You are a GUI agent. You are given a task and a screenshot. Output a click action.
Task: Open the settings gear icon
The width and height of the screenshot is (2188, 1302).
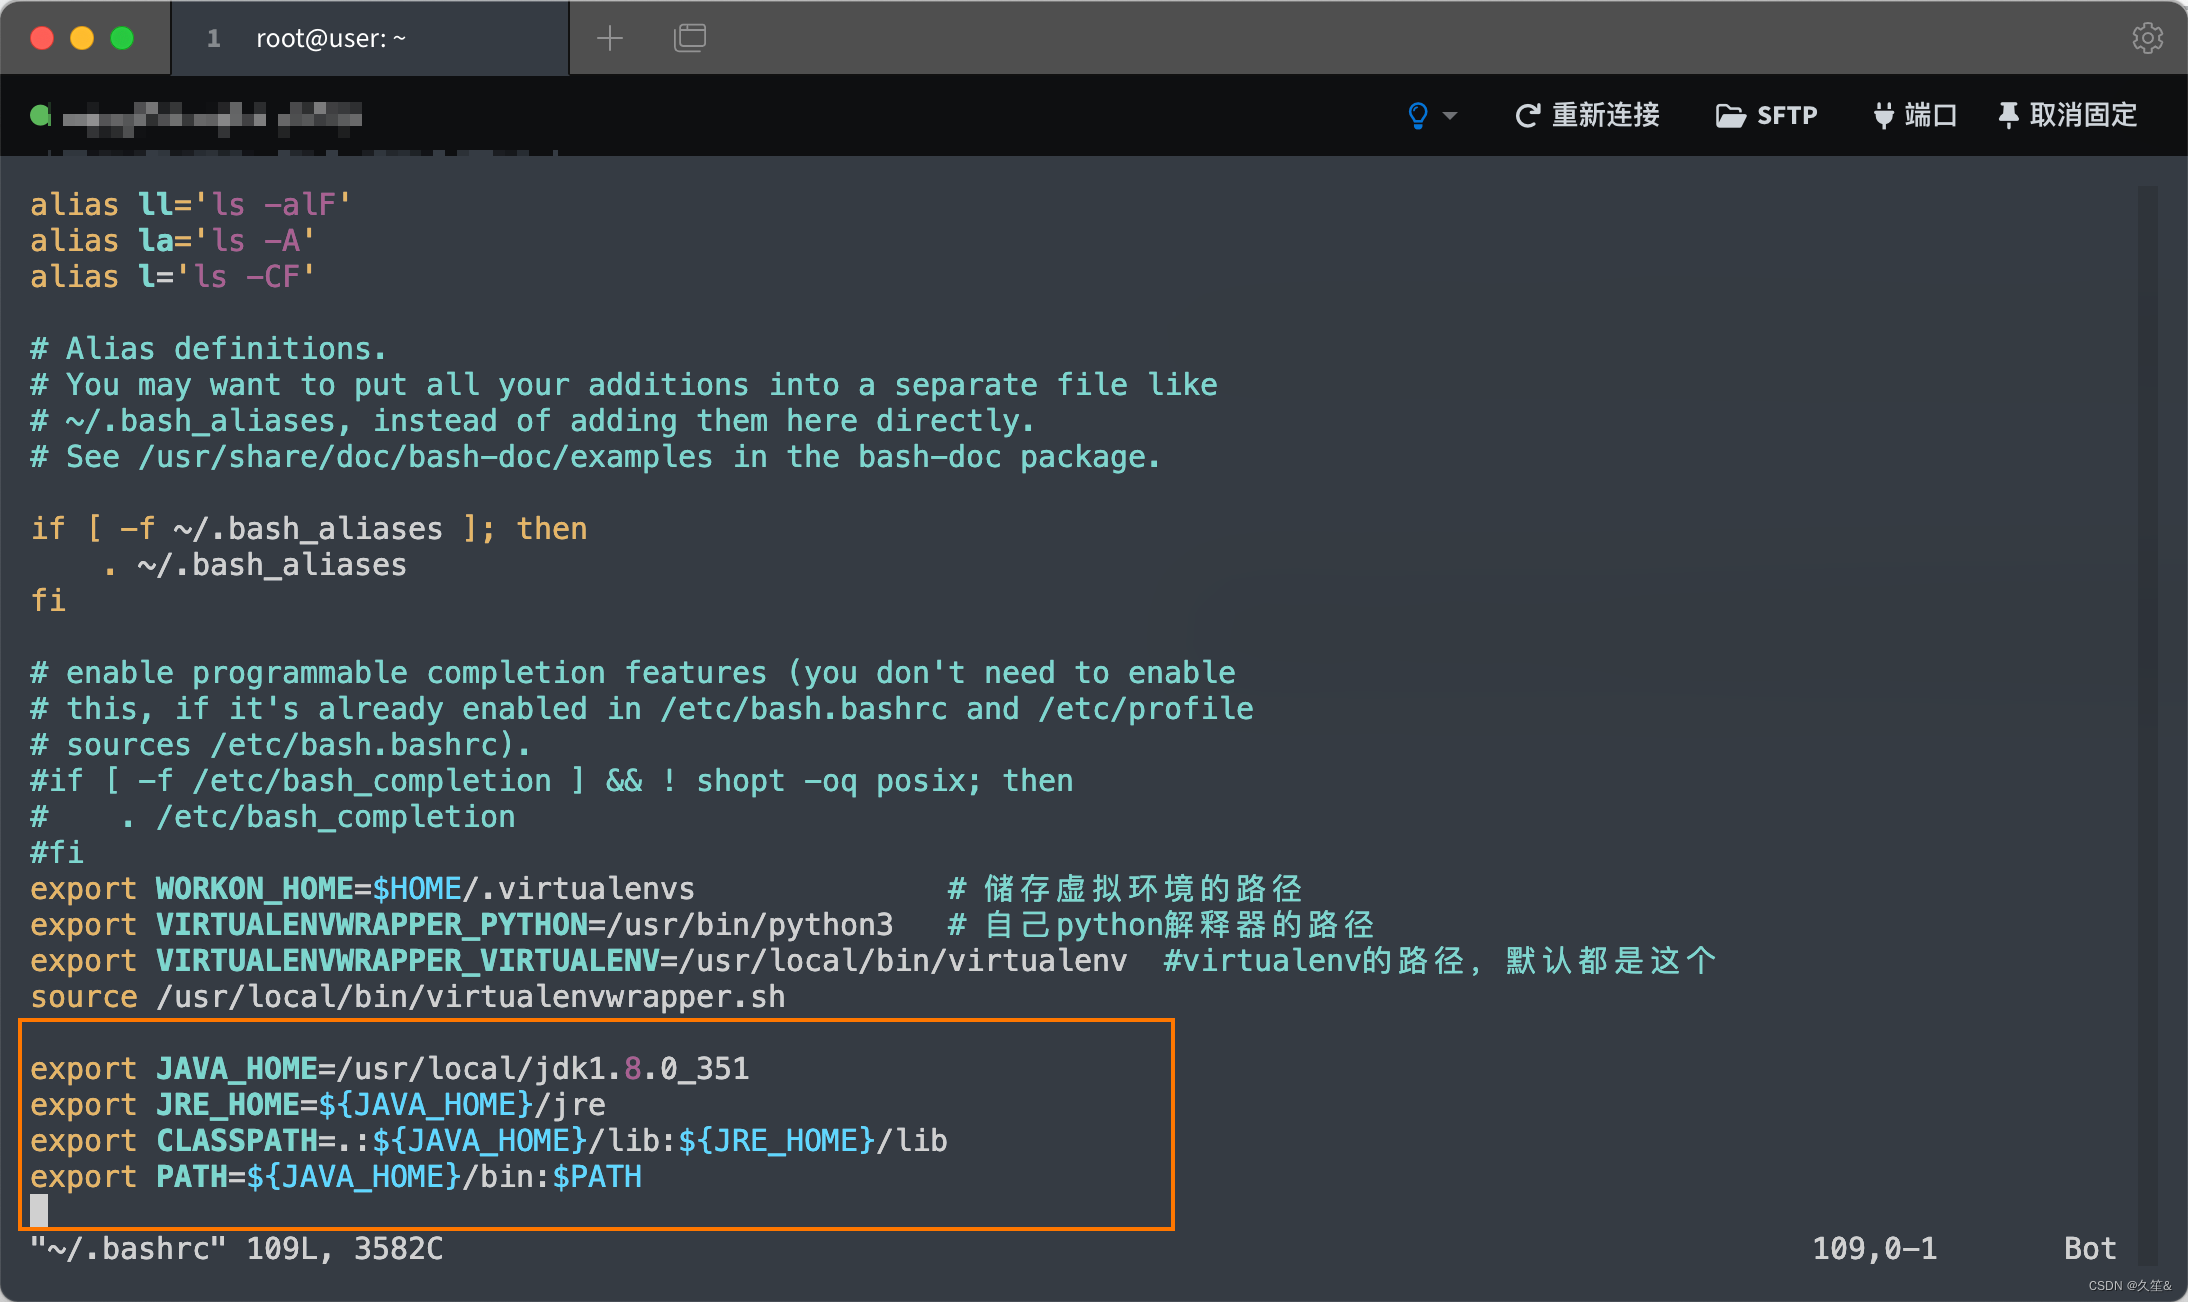[x=2147, y=38]
